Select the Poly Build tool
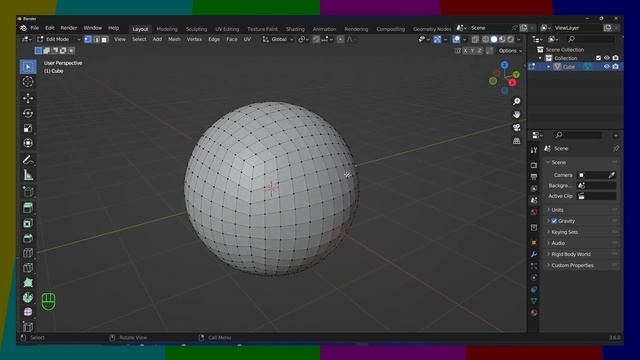The height and width of the screenshot is (360, 640). click(x=28, y=282)
